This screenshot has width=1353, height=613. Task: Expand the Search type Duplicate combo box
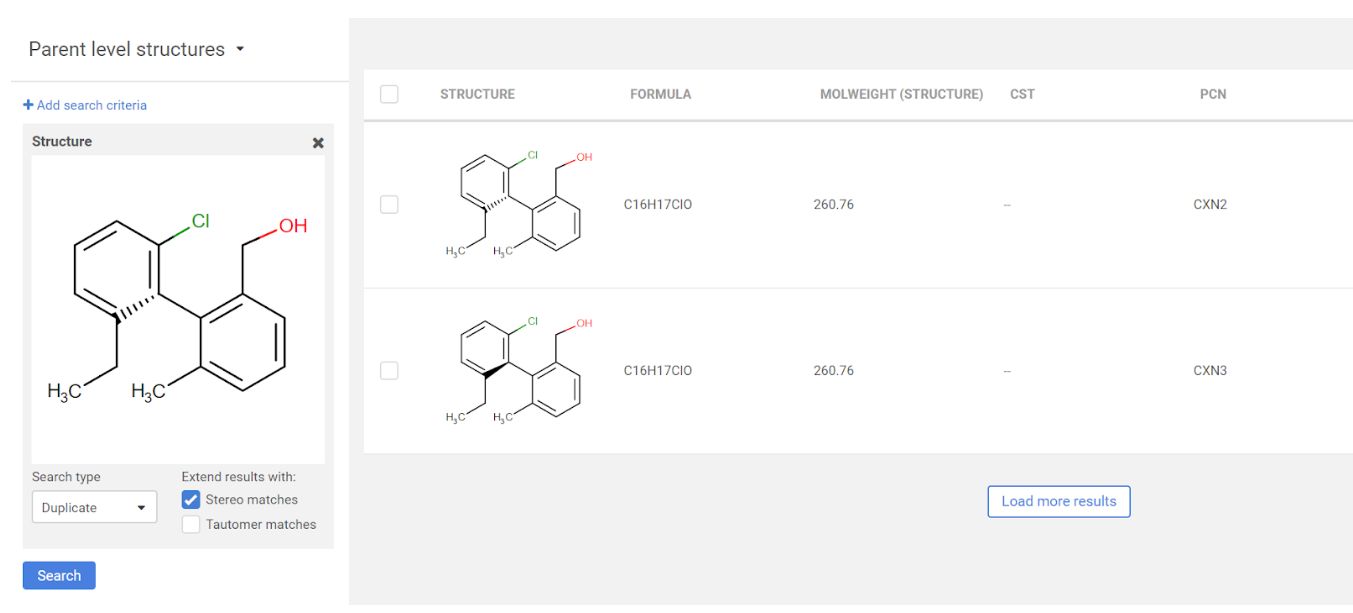94,507
